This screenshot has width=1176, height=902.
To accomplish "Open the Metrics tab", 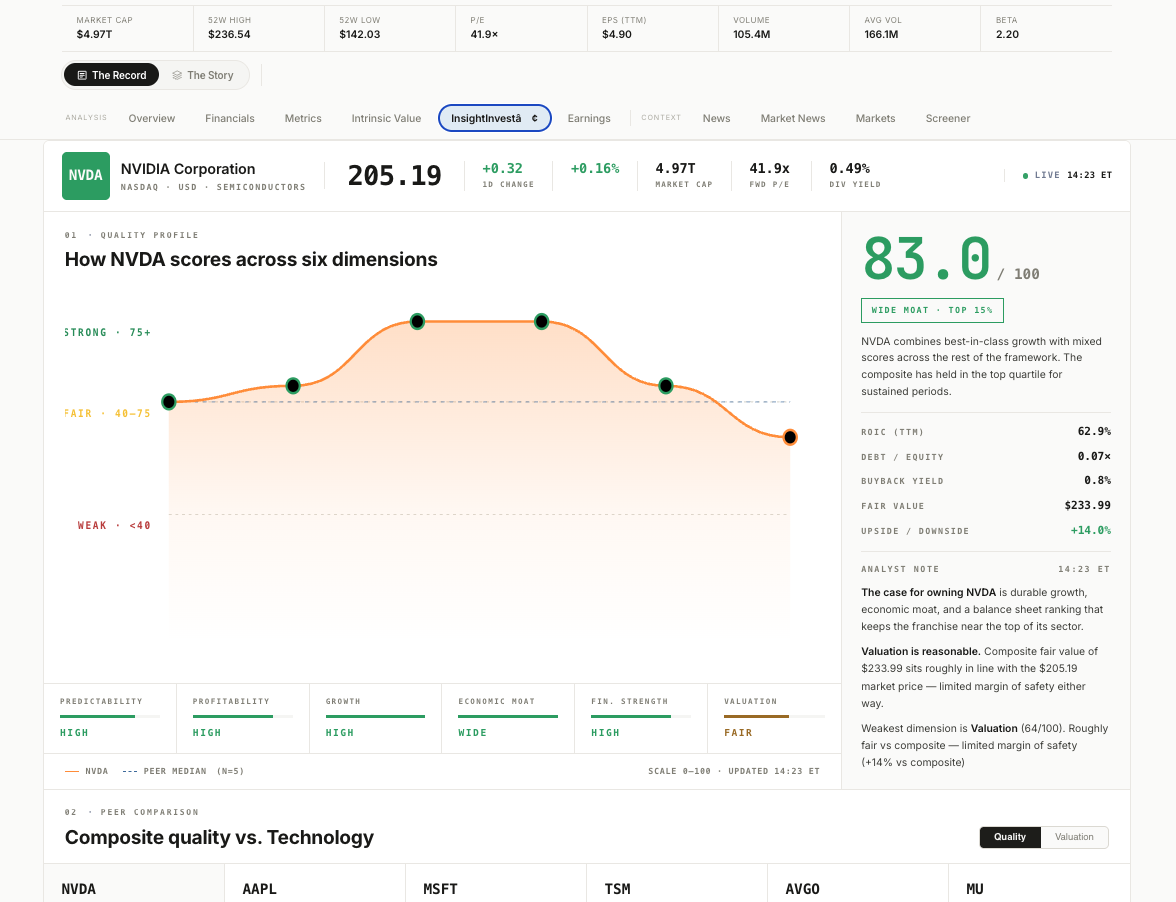I will click(x=303, y=118).
